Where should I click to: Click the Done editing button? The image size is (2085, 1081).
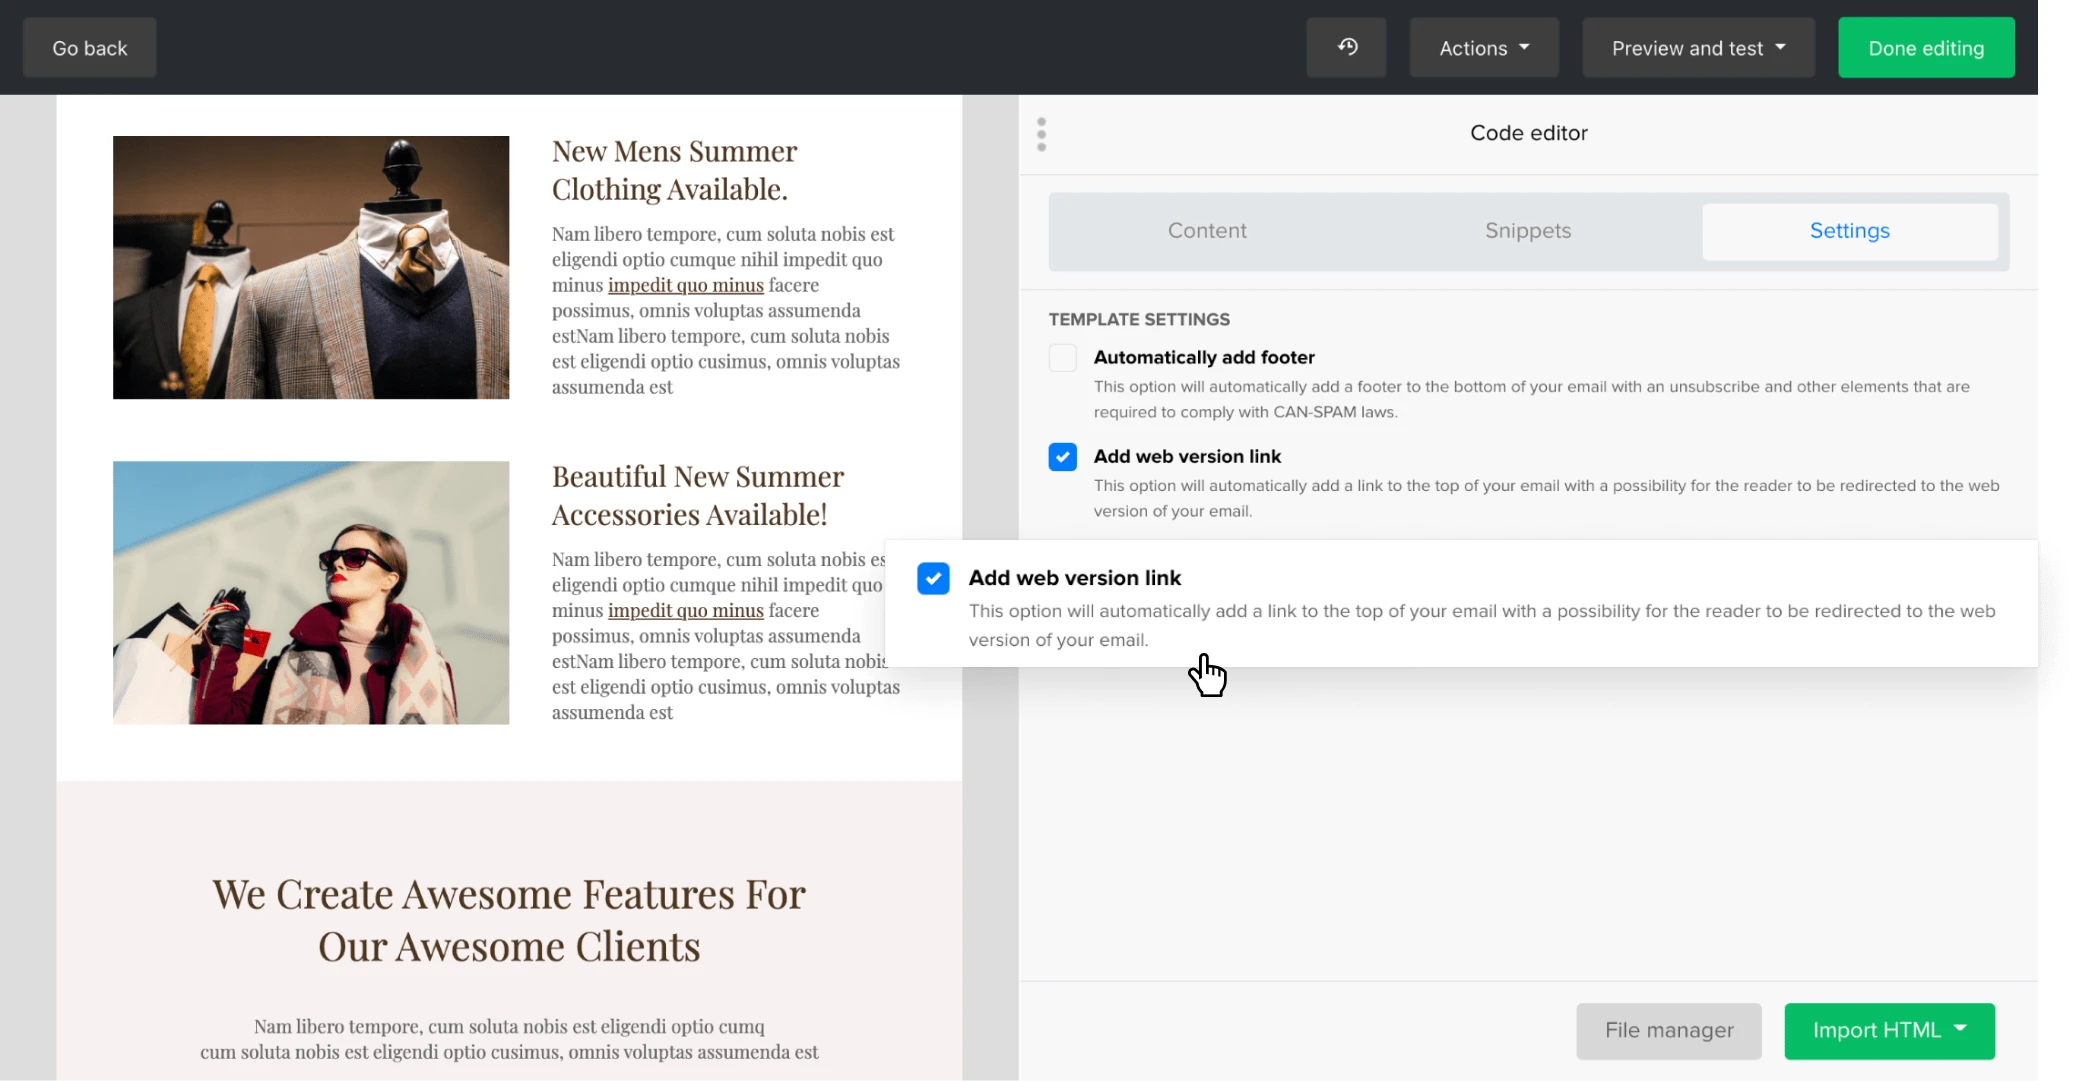point(1925,48)
